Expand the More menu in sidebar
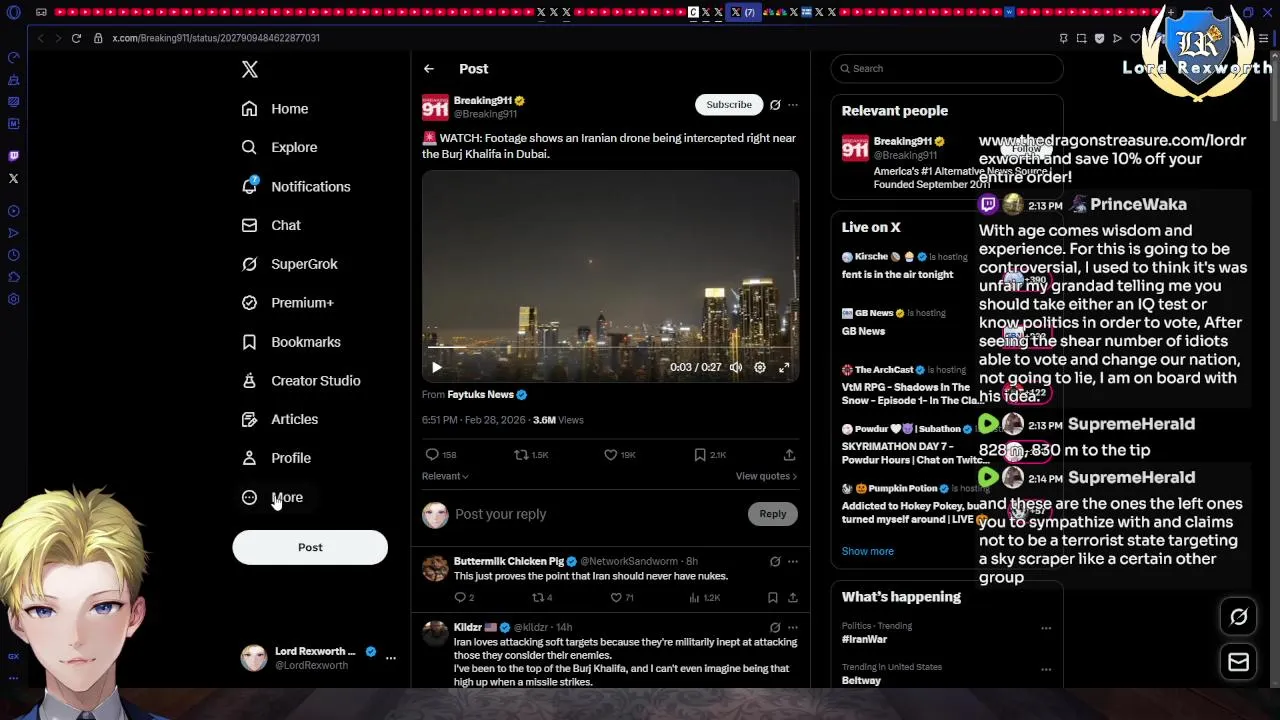The width and height of the screenshot is (1280, 720). [x=272, y=497]
